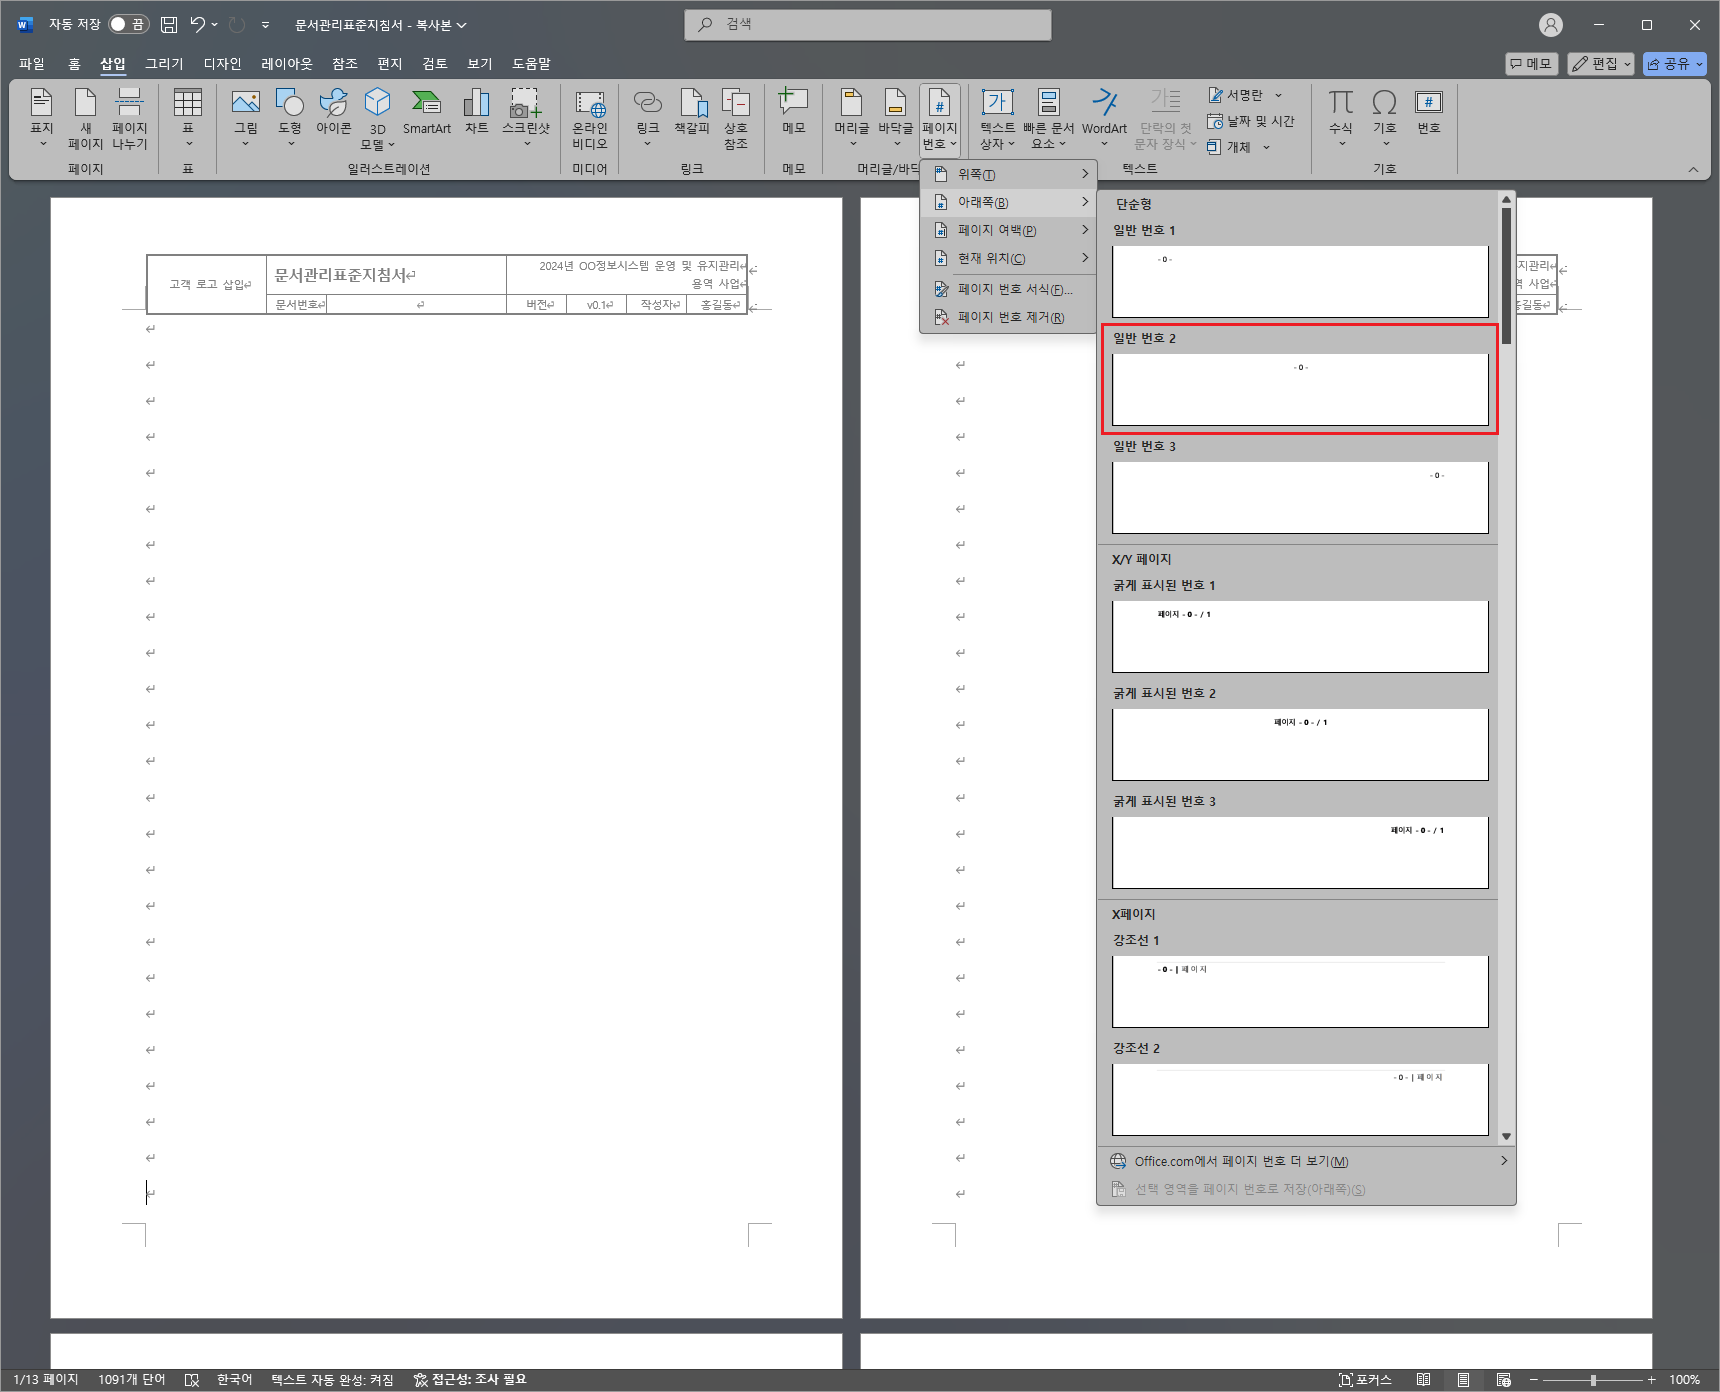The image size is (1720, 1392).
Task: Open the footer (바닥글) menu
Action: point(896,118)
